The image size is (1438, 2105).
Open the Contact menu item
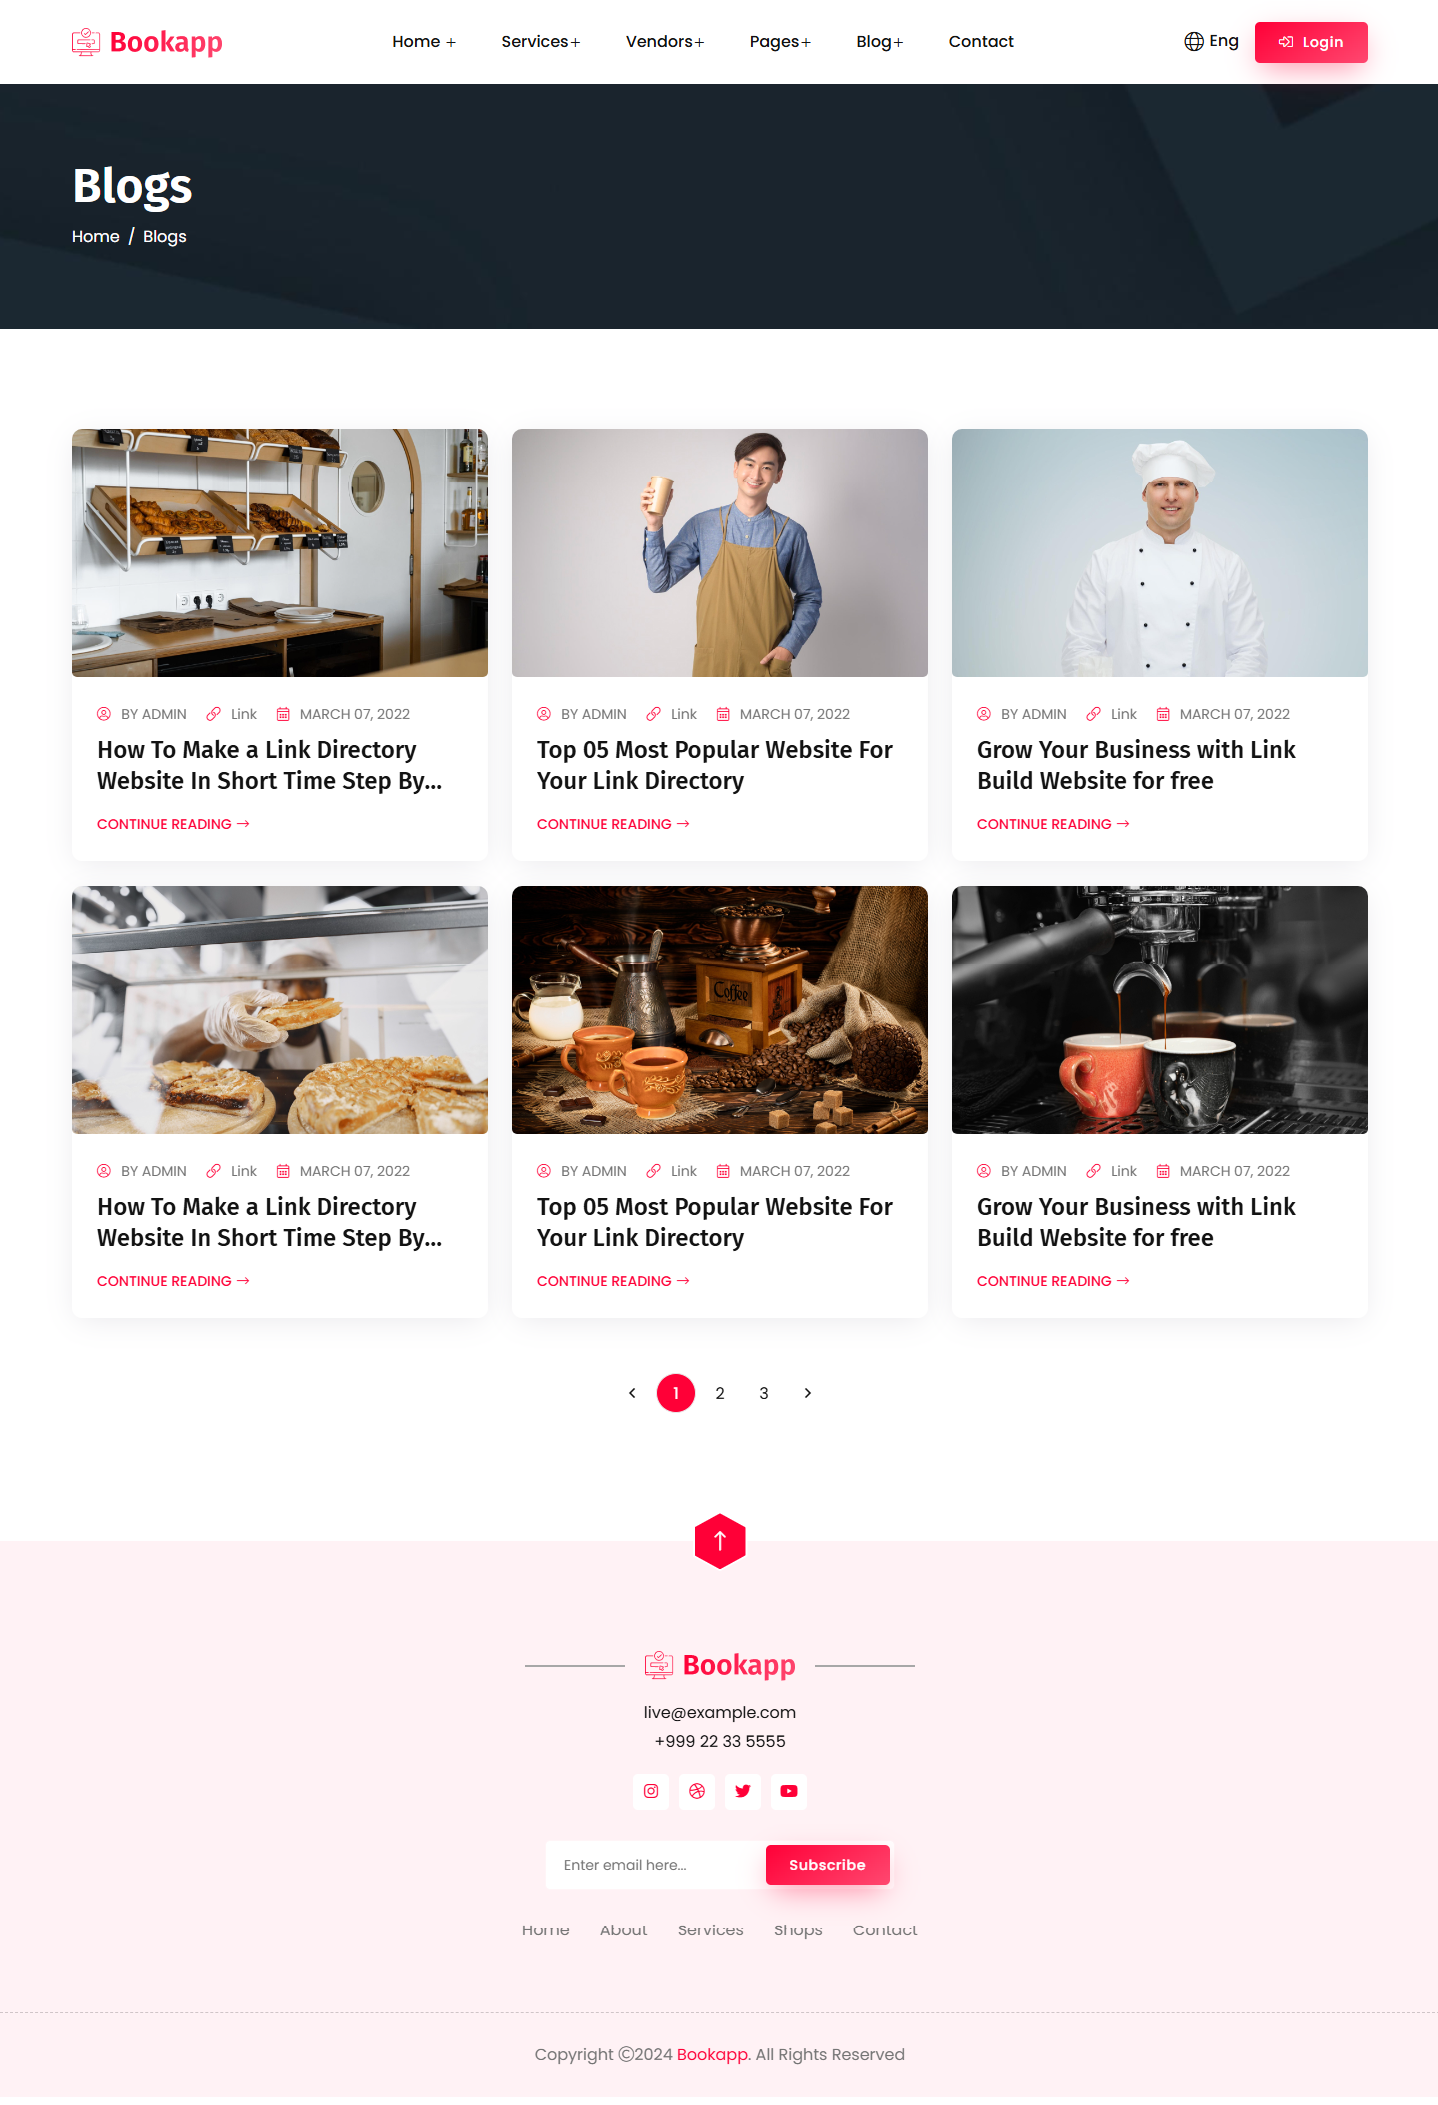pyautogui.click(x=981, y=42)
